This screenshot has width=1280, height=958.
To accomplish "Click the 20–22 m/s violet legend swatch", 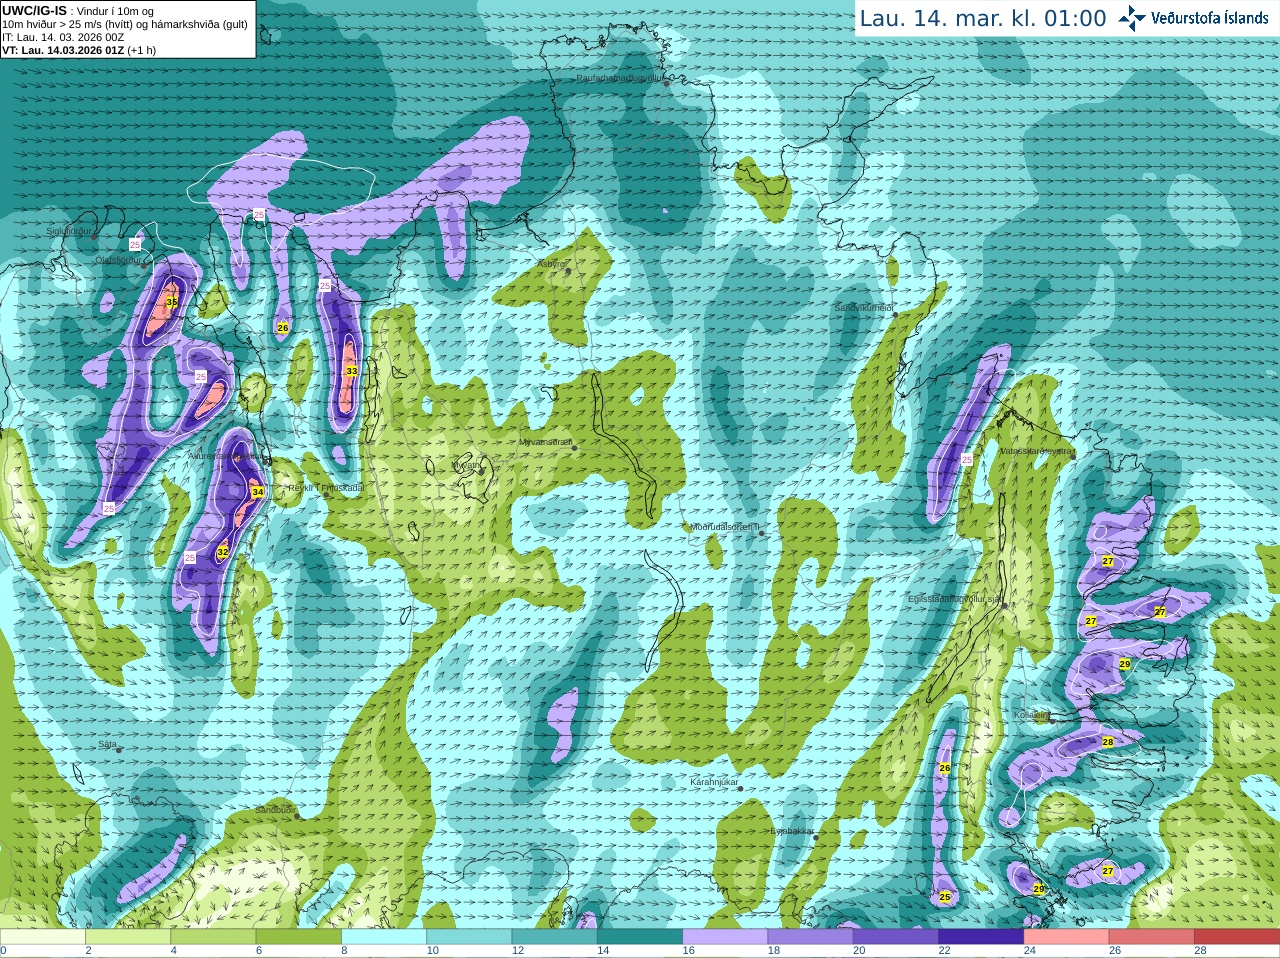I will point(896,936).
